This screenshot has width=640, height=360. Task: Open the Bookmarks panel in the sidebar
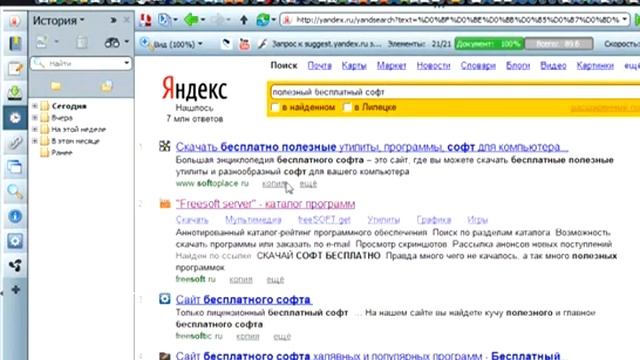pyautogui.click(x=15, y=43)
